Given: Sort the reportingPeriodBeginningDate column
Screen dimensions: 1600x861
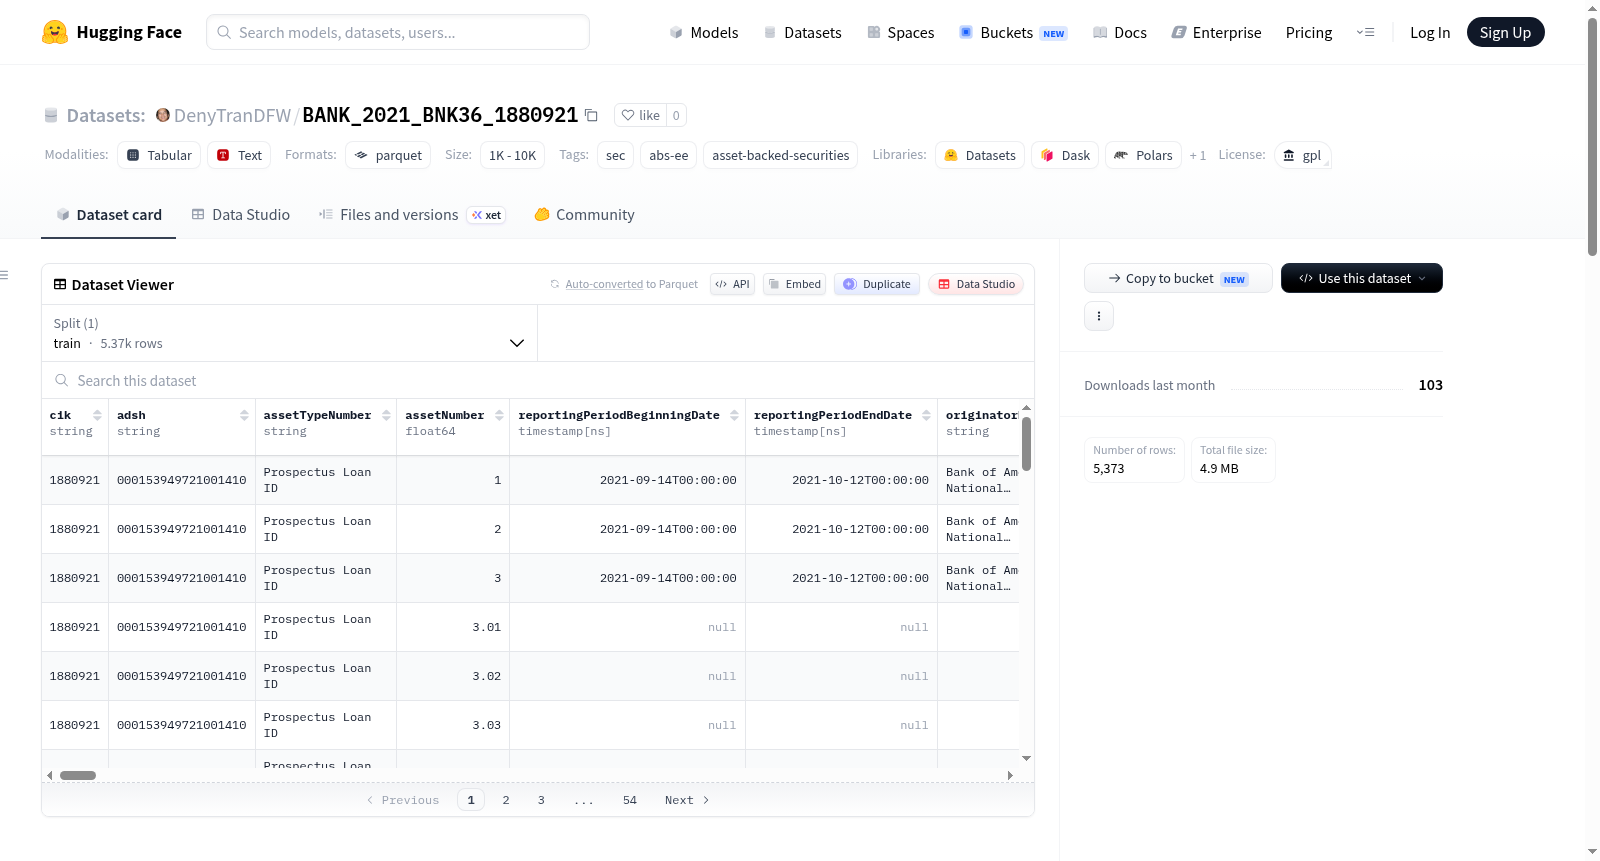Looking at the screenshot, I should tap(734, 415).
